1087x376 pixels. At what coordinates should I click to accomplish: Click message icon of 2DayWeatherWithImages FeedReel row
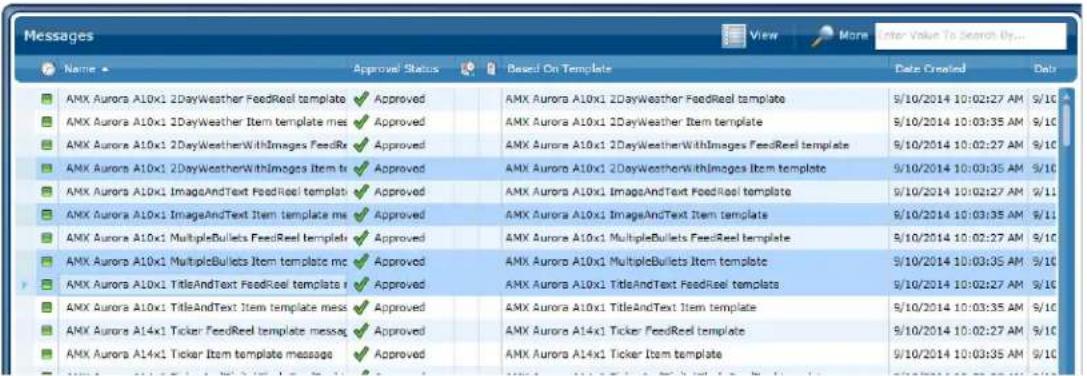[47, 146]
